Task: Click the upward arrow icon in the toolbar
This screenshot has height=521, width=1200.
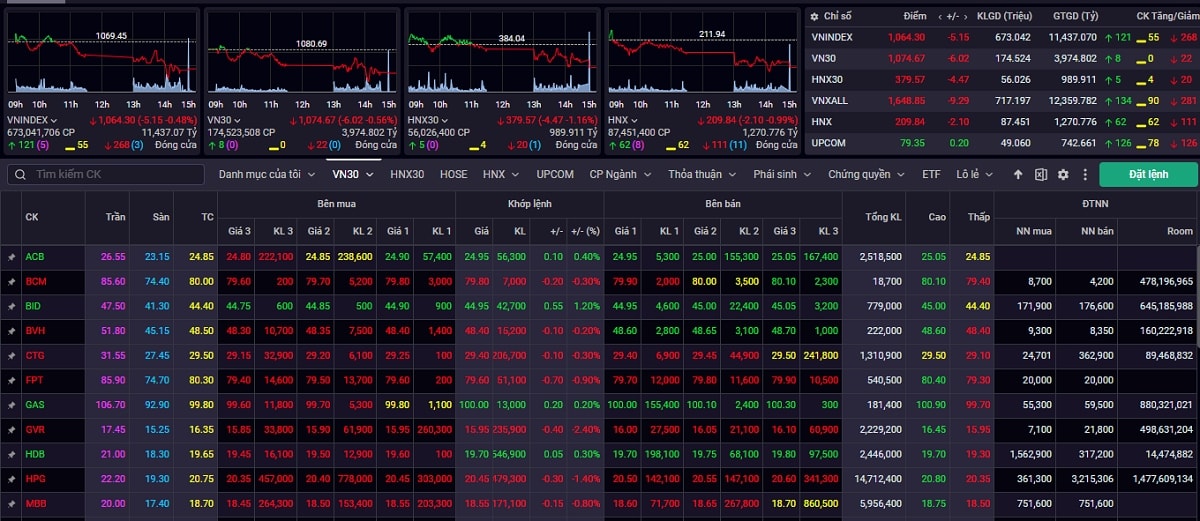Action: pyautogui.click(x=1018, y=174)
